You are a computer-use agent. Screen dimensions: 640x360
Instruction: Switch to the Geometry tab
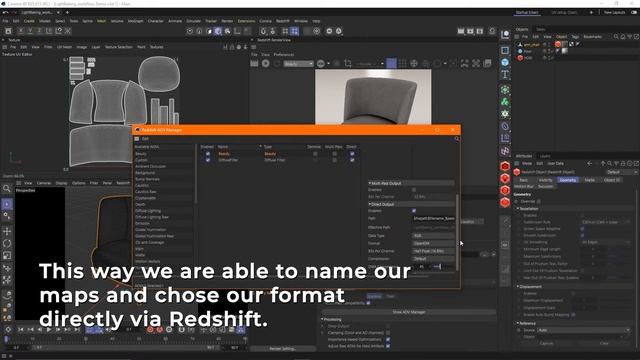(568, 180)
